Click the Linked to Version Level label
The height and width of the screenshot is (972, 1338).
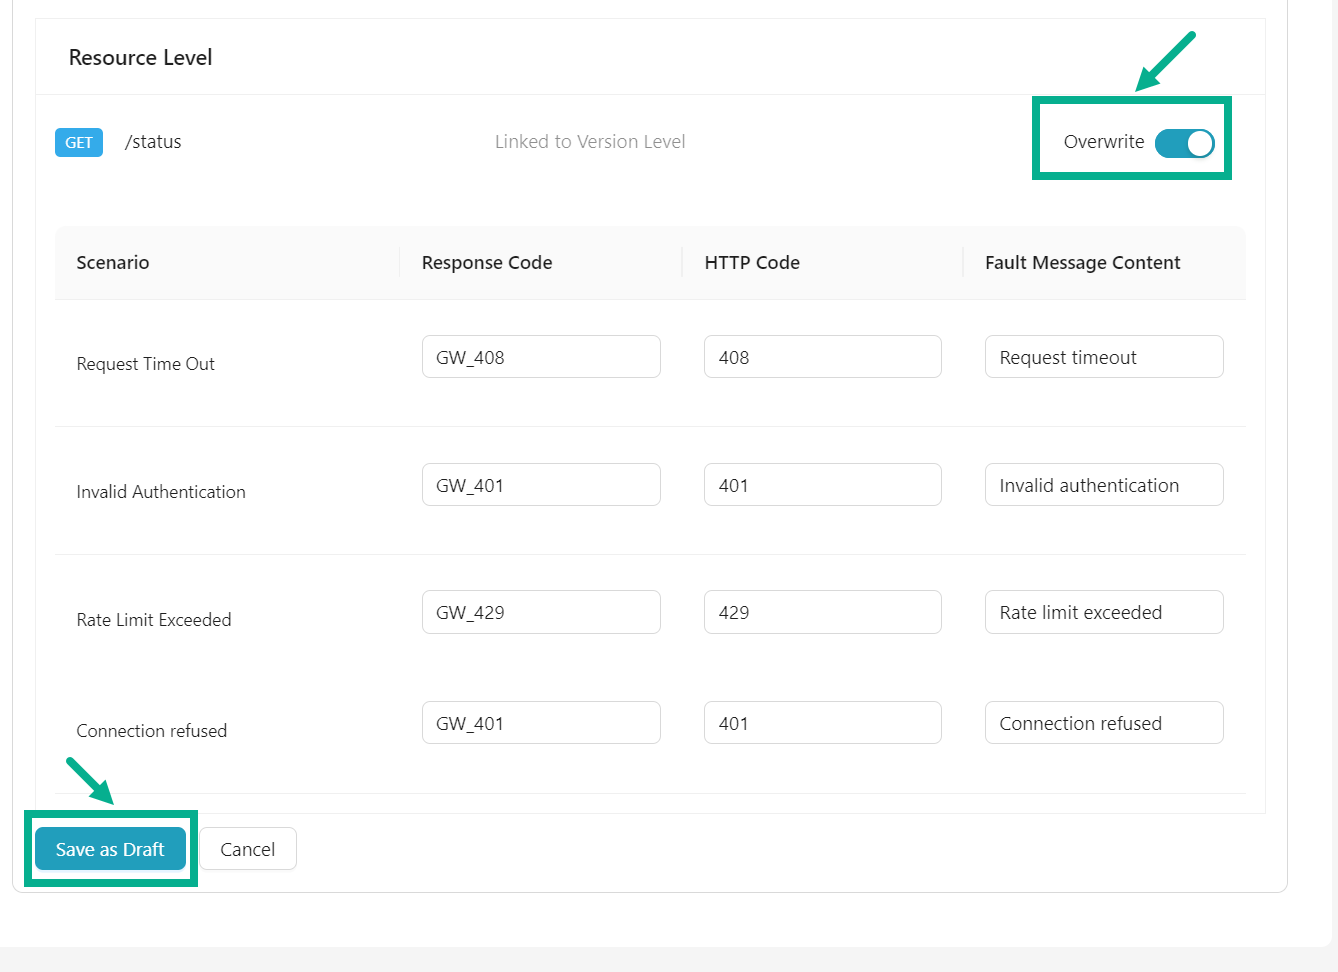point(590,142)
